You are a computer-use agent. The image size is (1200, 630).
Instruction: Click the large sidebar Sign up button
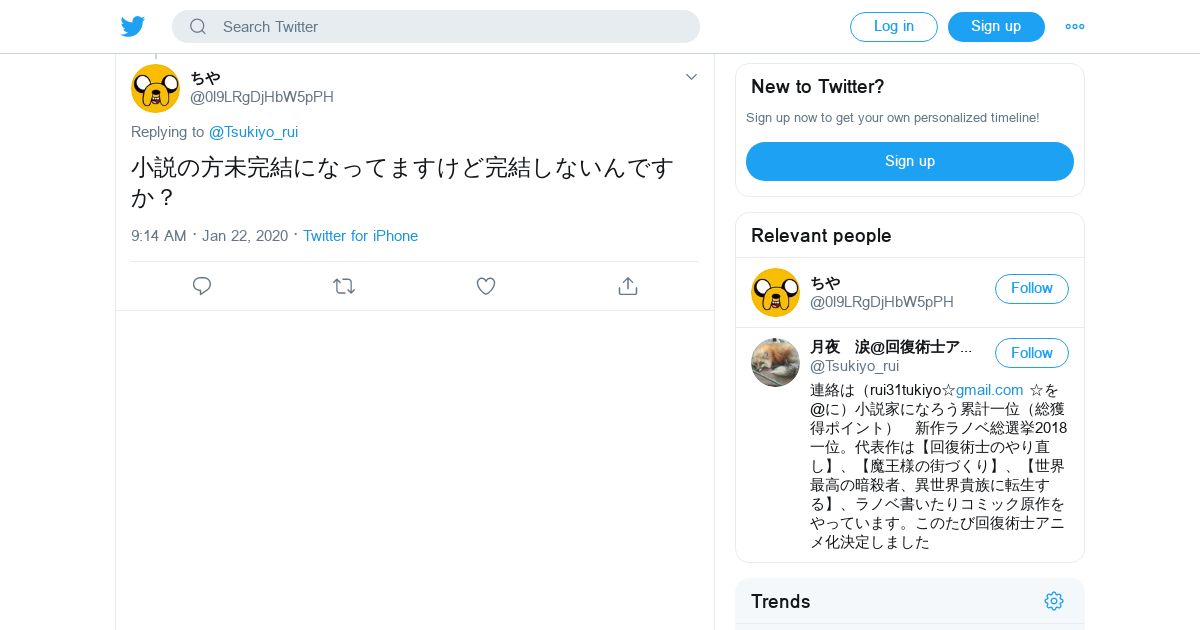pos(909,161)
